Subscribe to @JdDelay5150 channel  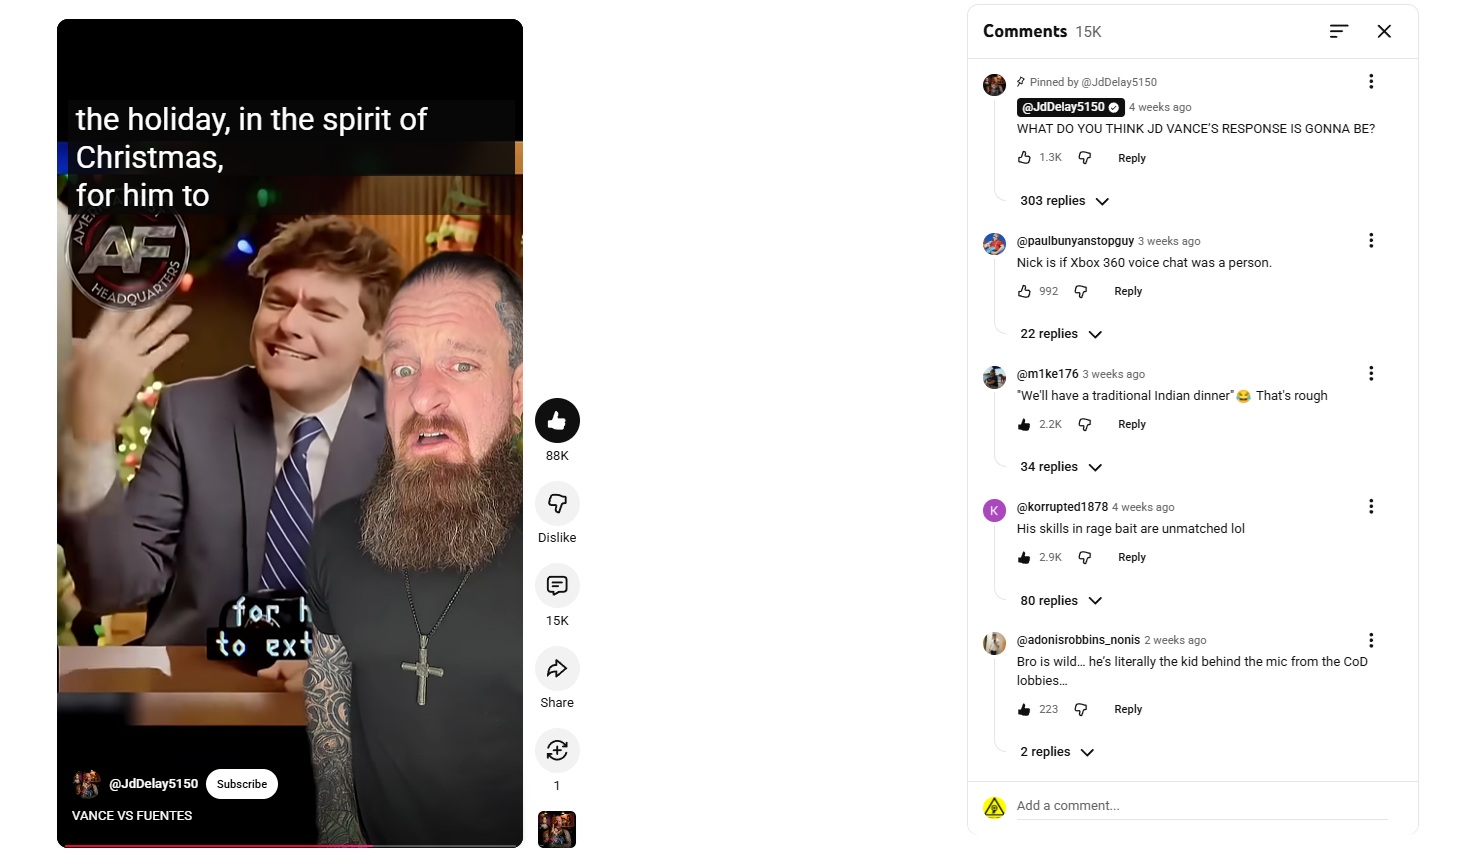pos(242,785)
